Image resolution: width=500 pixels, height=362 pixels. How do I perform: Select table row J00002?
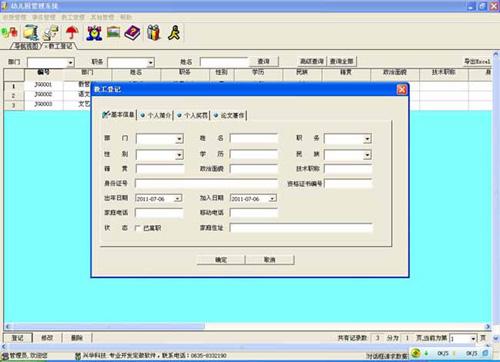tap(43, 95)
